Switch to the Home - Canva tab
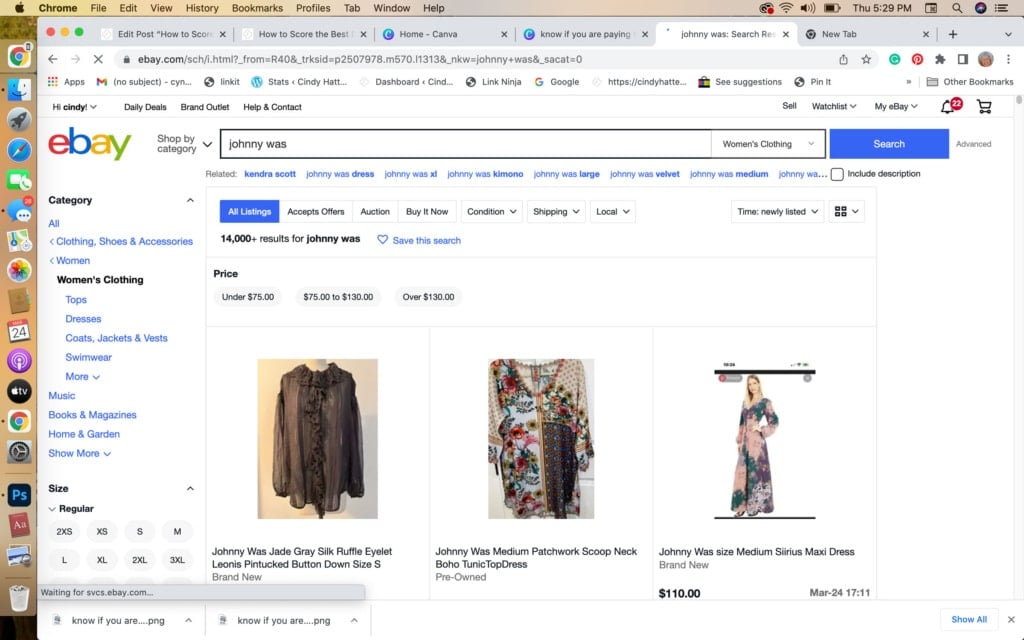The width and height of the screenshot is (1024, 640). point(430,33)
